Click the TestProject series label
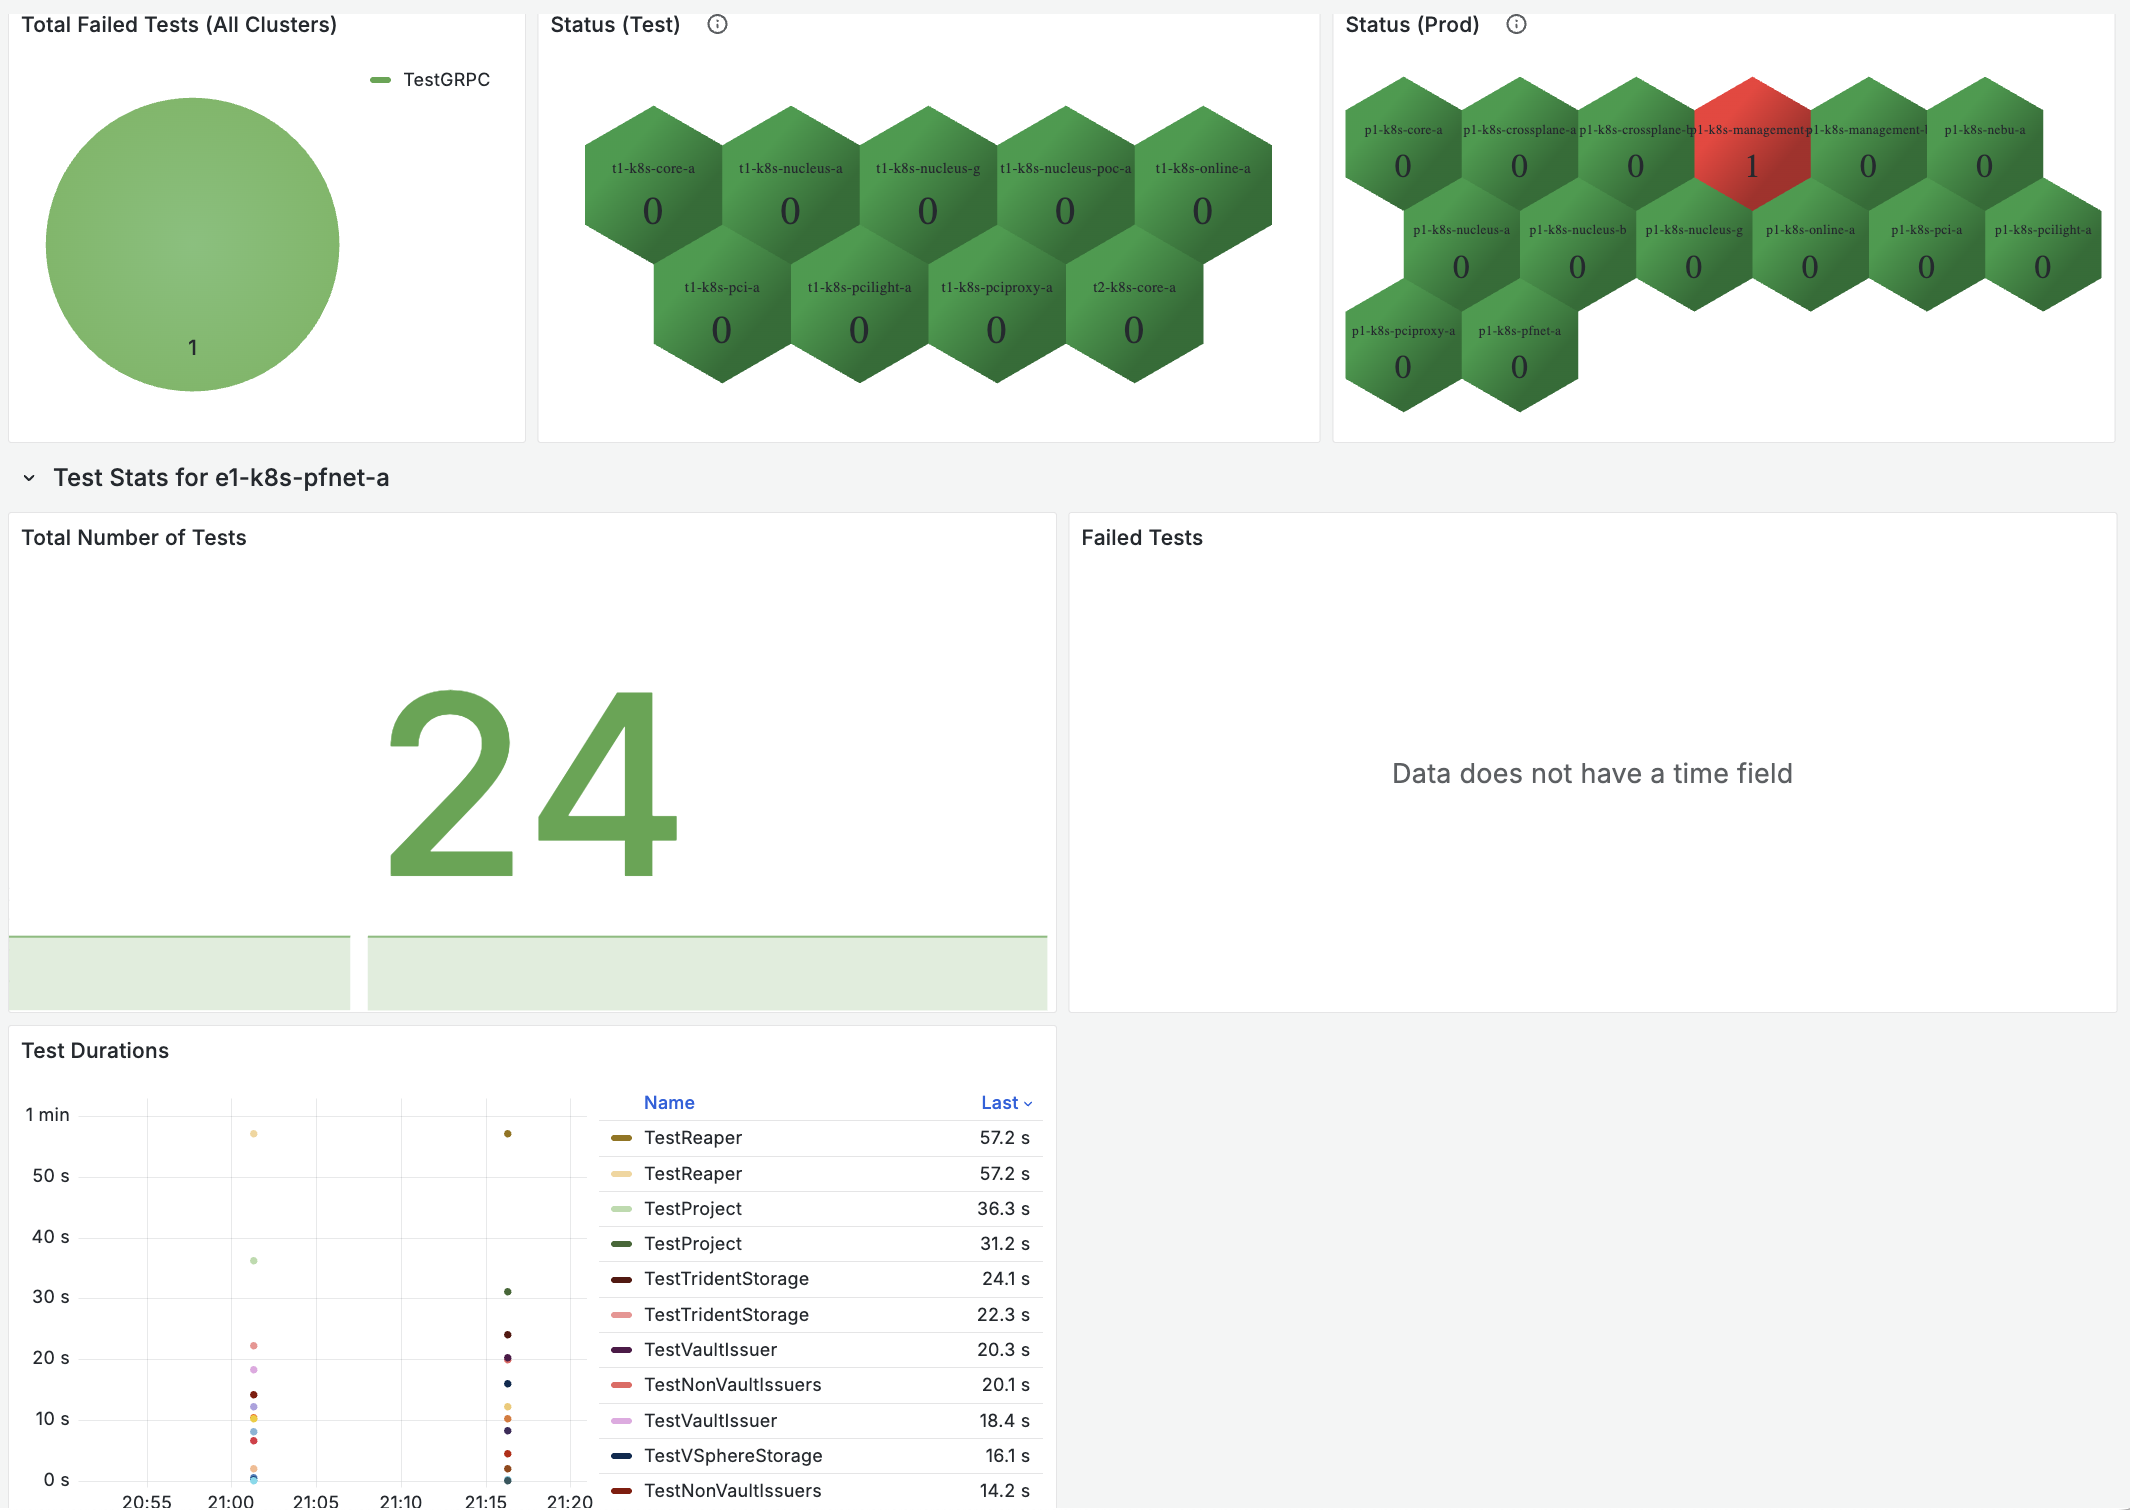Screen dimensions: 2130x1510 tap(693, 1208)
